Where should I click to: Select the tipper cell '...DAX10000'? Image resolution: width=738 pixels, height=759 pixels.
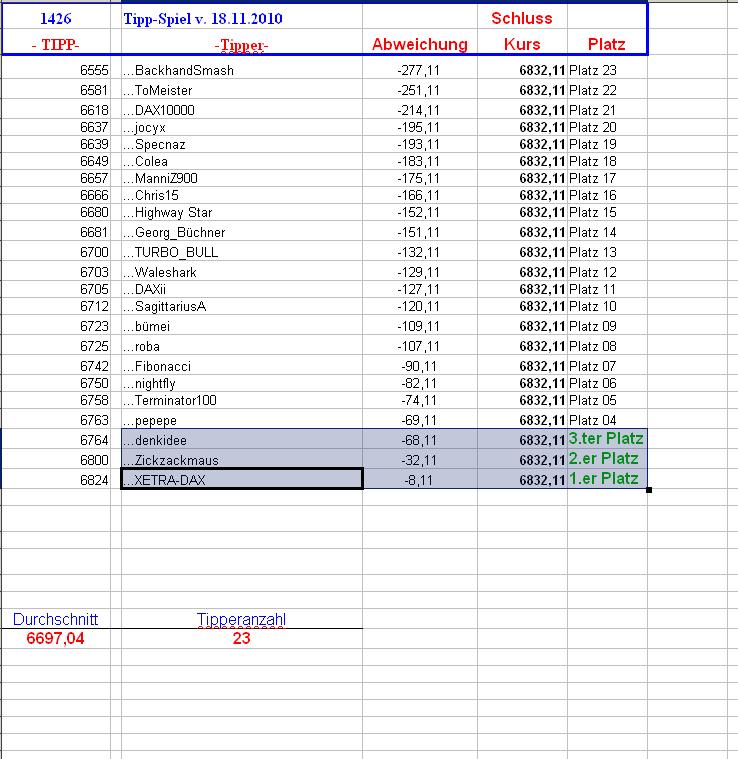241,110
